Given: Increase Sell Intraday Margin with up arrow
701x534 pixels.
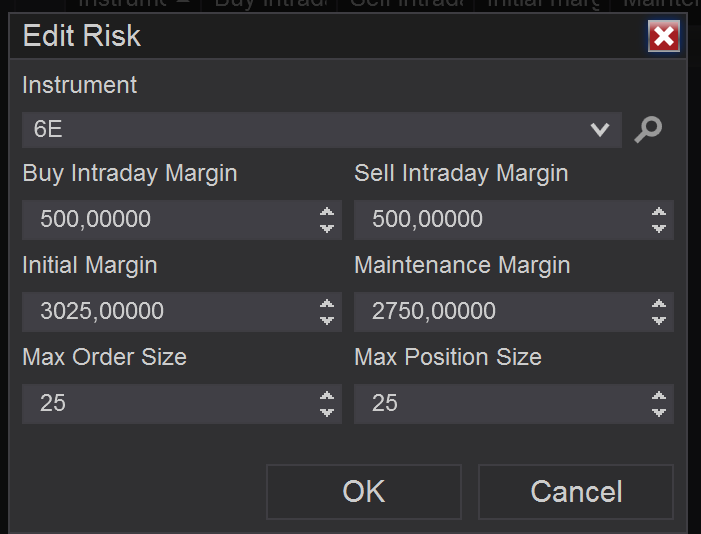Looking at the screenshot, I should pyautogui.click(x=659, y=212).
